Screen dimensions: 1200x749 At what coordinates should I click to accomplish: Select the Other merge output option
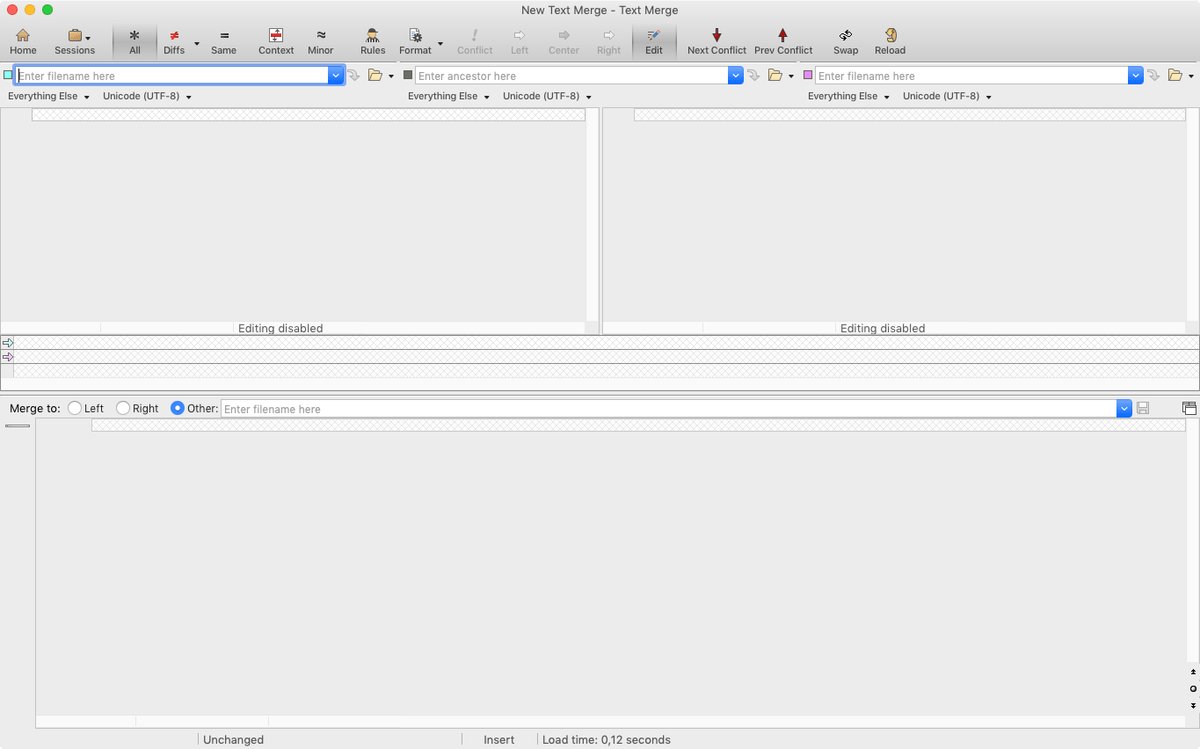[x=178, y=408]
